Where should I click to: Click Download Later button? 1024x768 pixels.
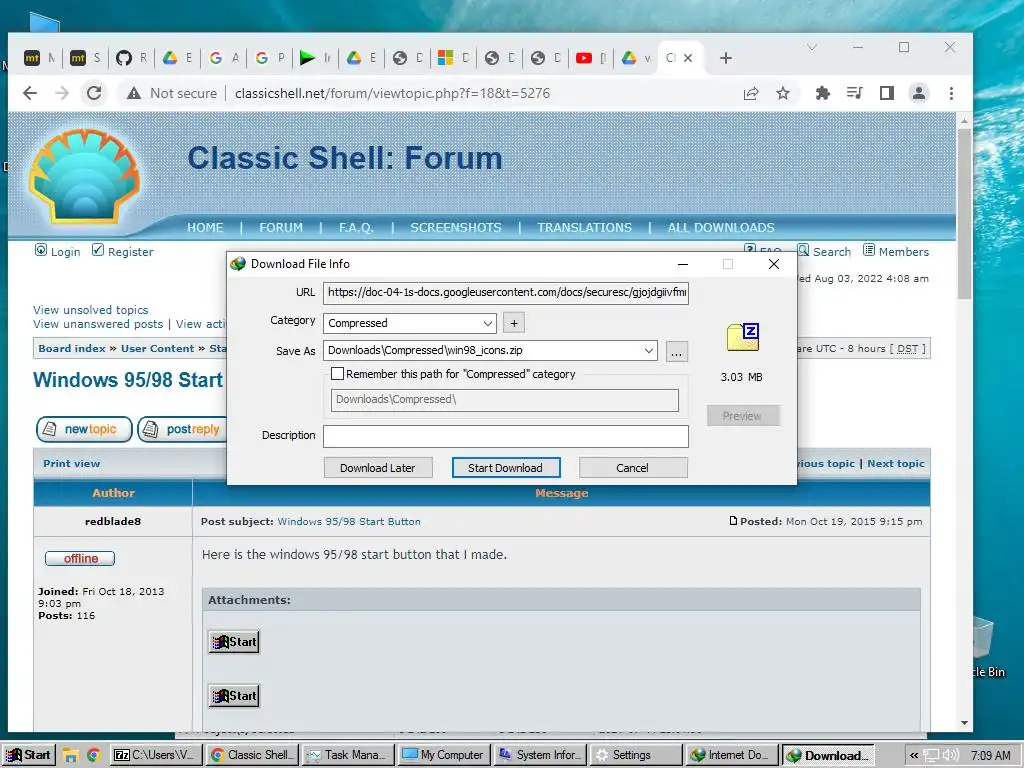point(377,468)
